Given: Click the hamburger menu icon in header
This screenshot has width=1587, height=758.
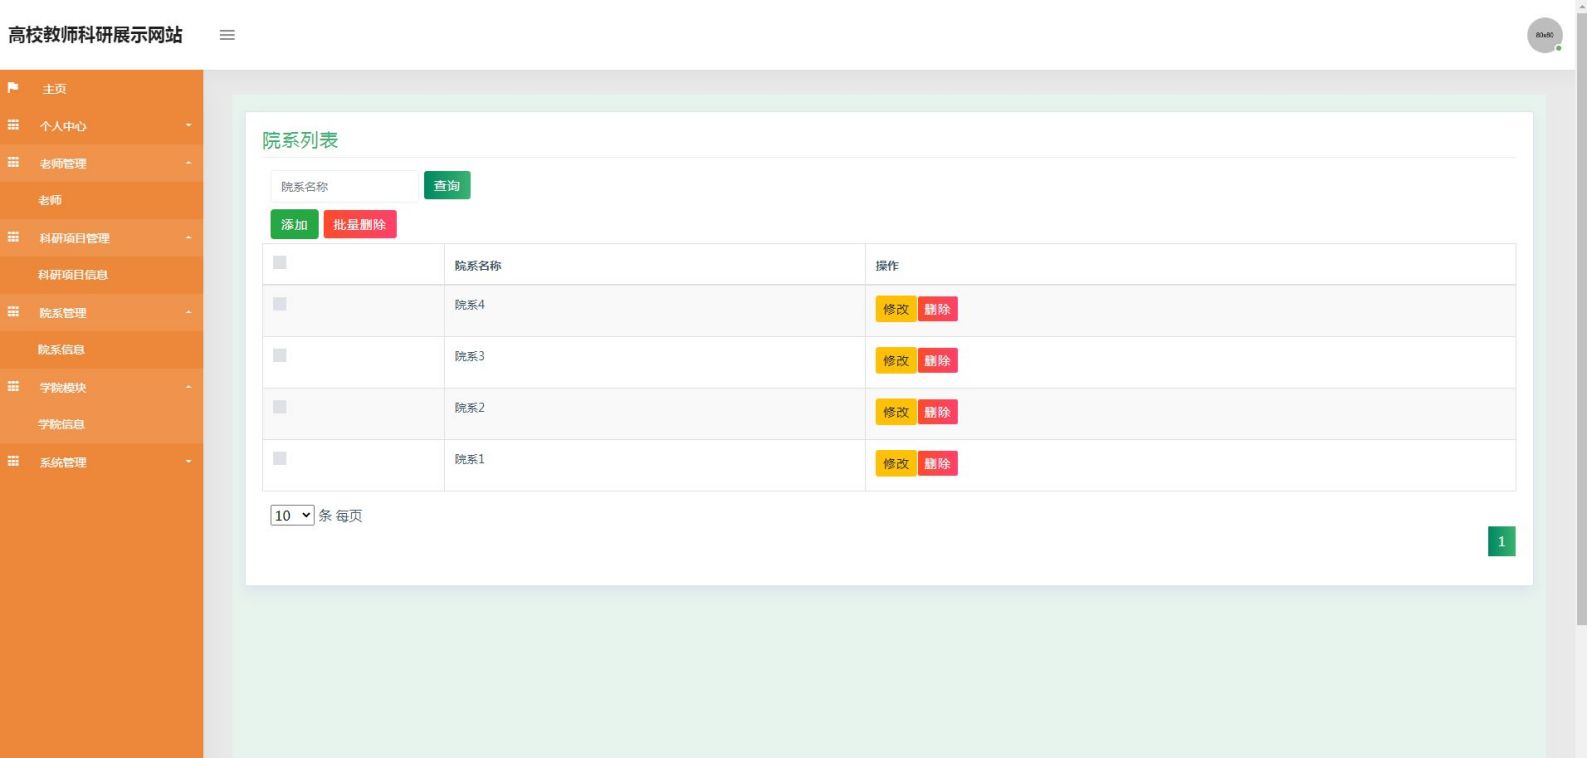Looking at the screenshot, I should click(x=227, y=35).
